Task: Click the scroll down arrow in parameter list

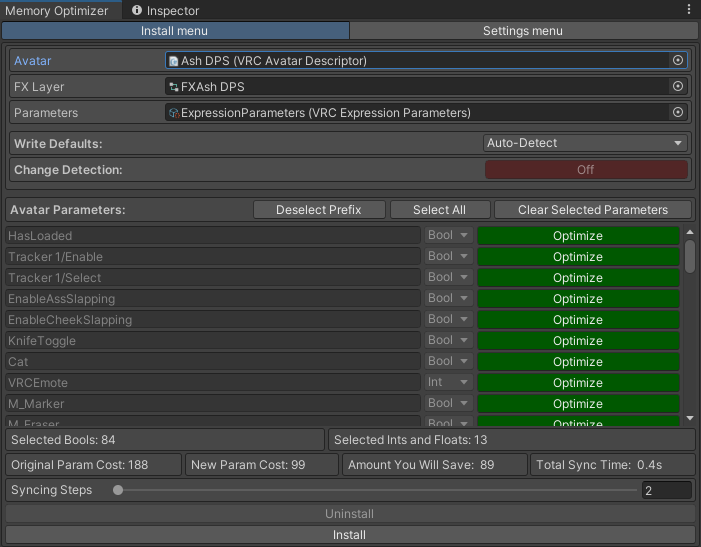Action: coord(690,418)
